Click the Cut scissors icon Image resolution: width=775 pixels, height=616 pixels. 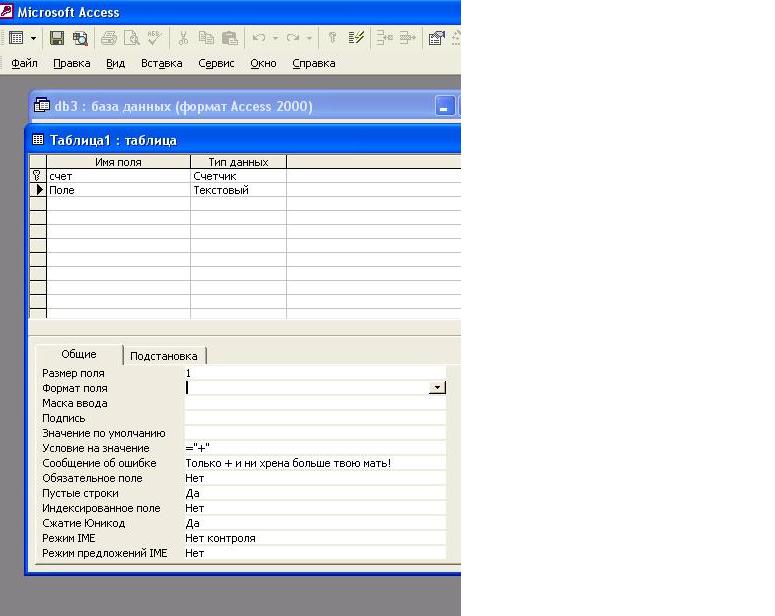coord(183,38)
